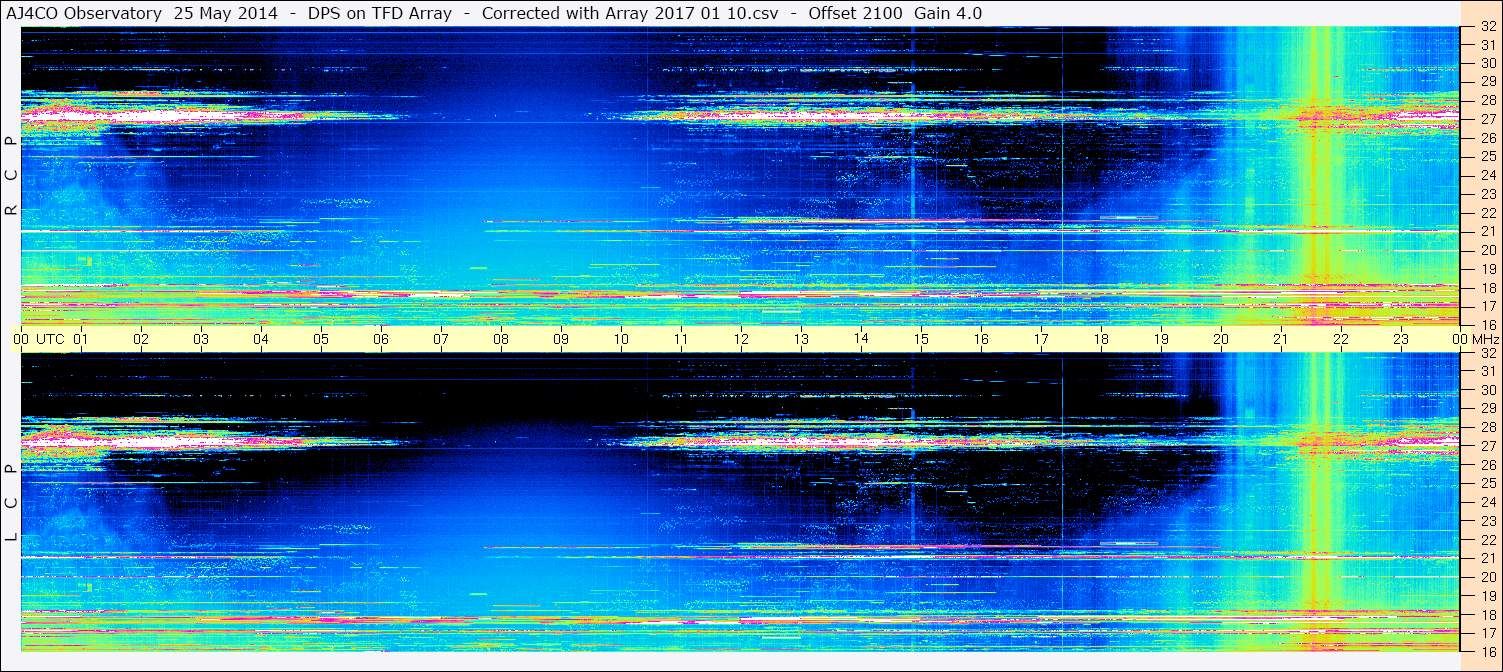Click the 01 hour mark on UTC axis
Viewport: 1503px width, 672px height.
click(x=82, y=339)
